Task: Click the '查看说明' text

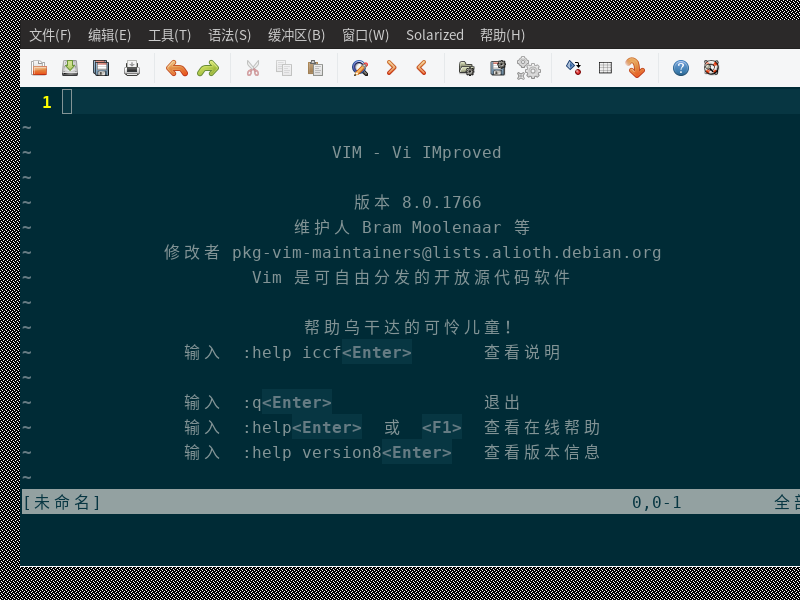Action: [x=522, y=353]
